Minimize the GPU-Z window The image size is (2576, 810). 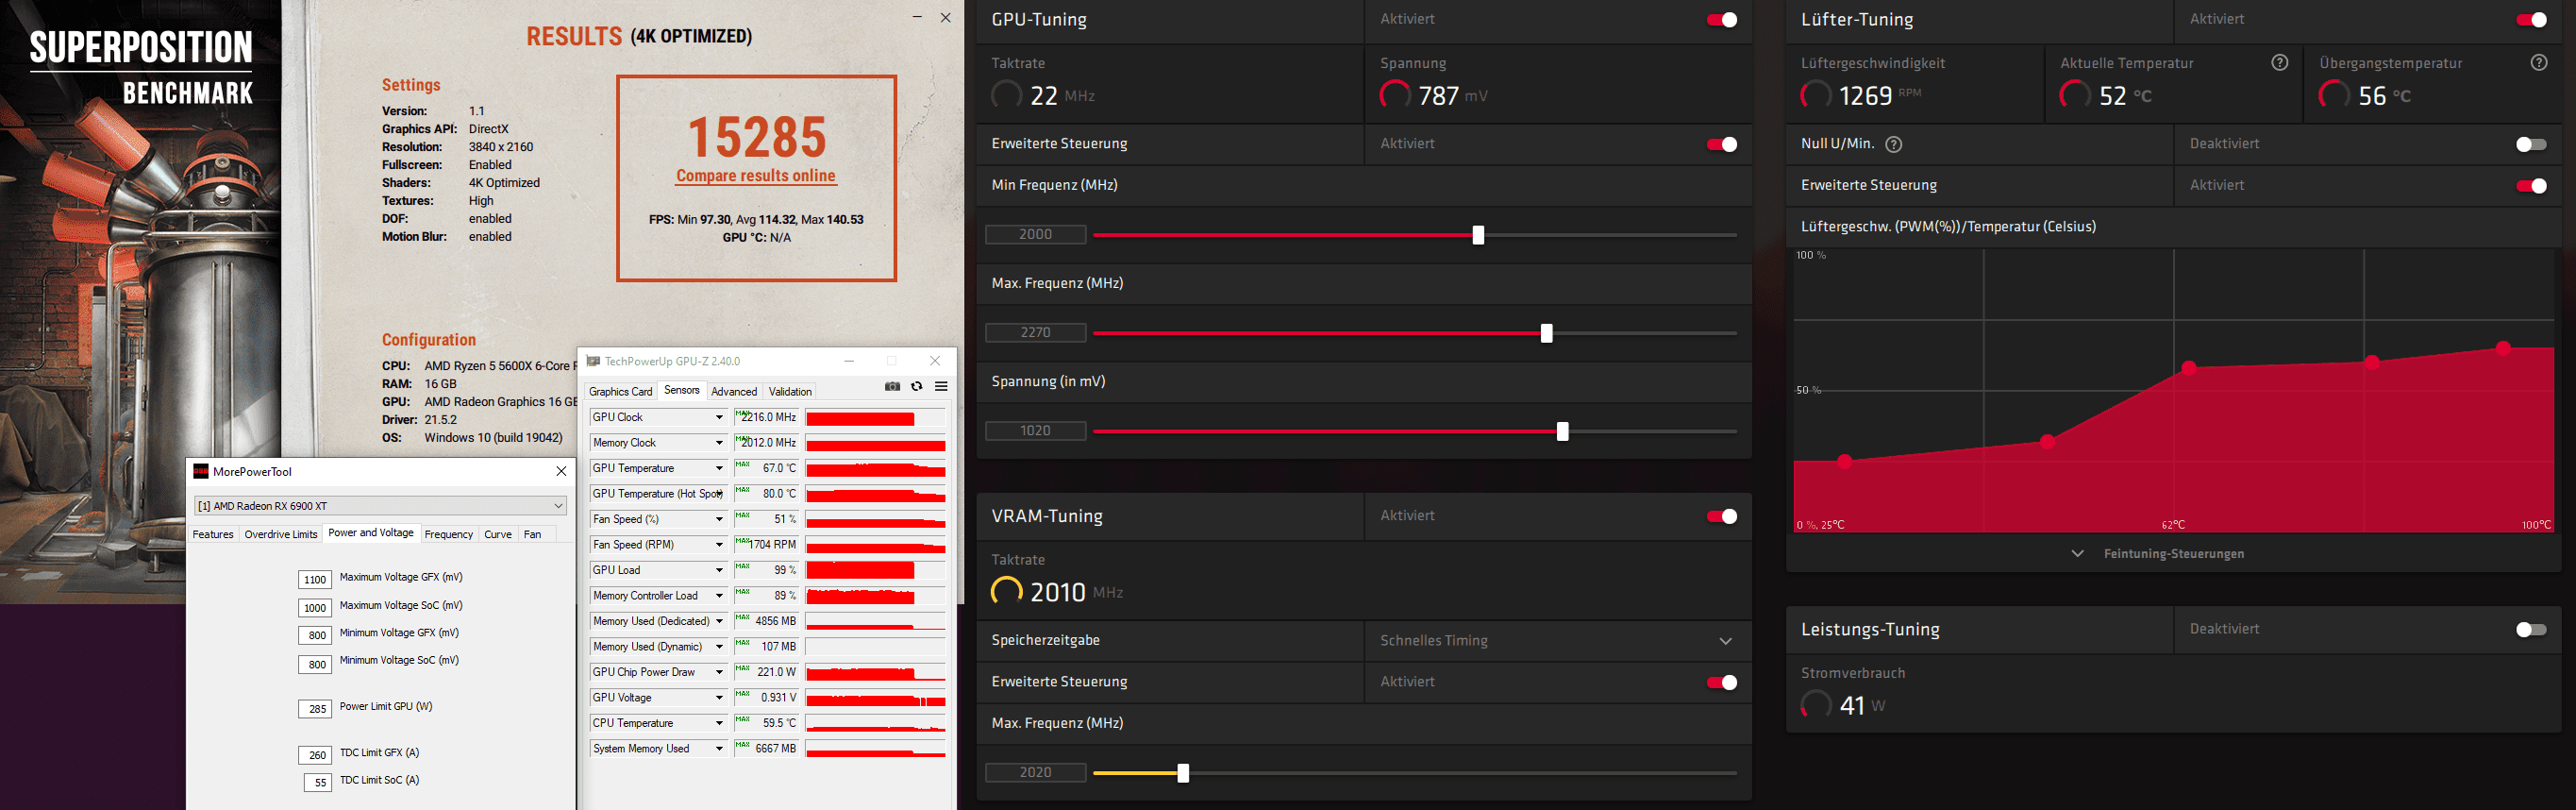point(849,361)
